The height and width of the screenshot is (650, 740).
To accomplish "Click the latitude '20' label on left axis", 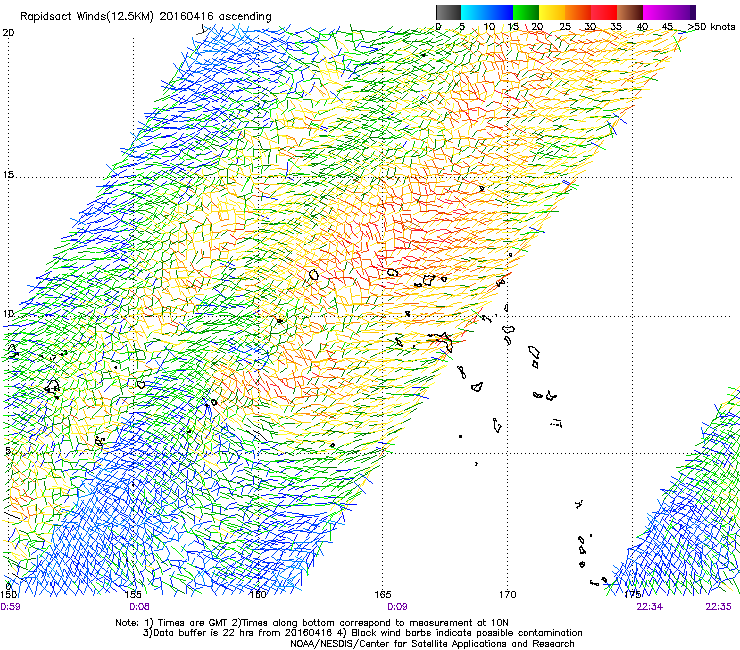I will 8,33.
